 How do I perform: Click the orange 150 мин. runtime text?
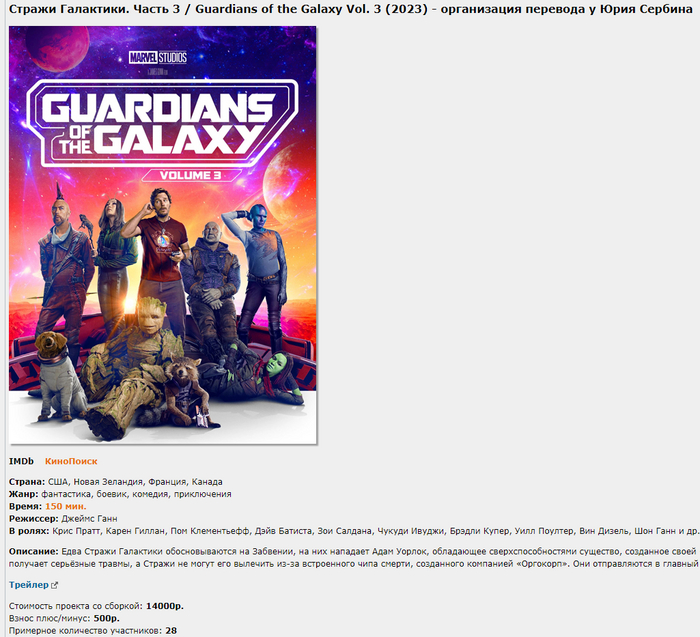tap(66, 506)
